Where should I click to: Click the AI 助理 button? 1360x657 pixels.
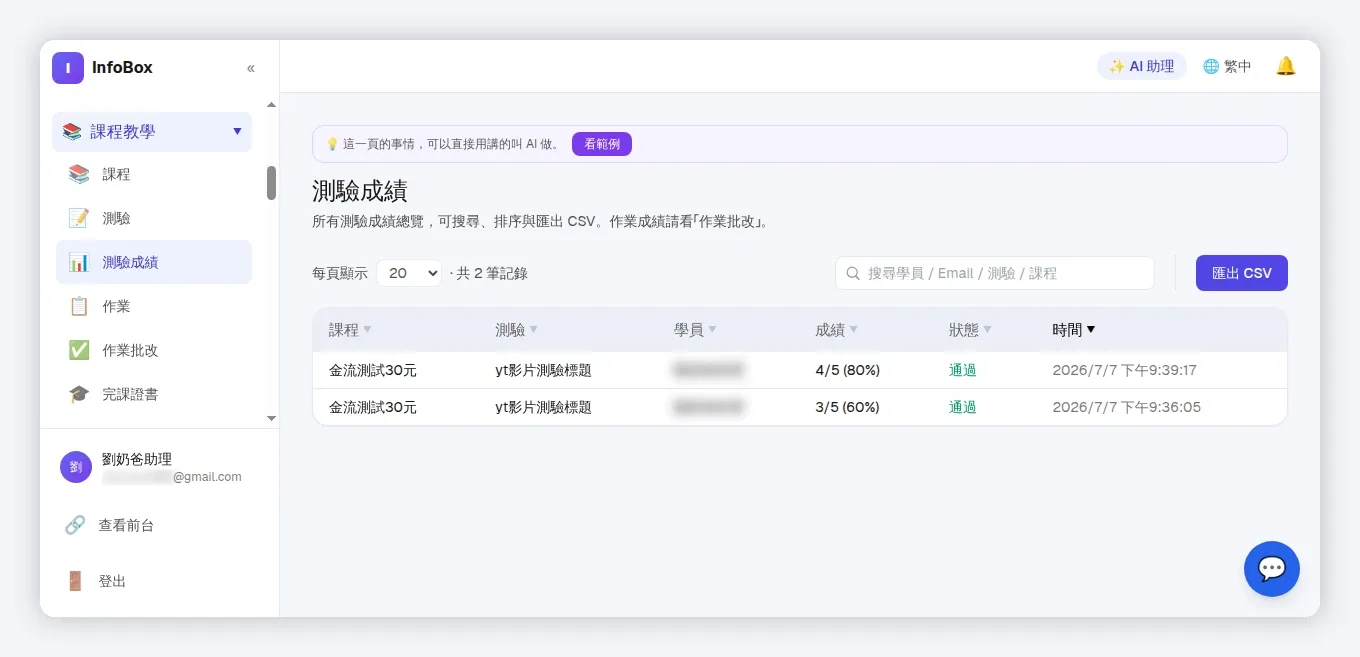click(1142, 66)
